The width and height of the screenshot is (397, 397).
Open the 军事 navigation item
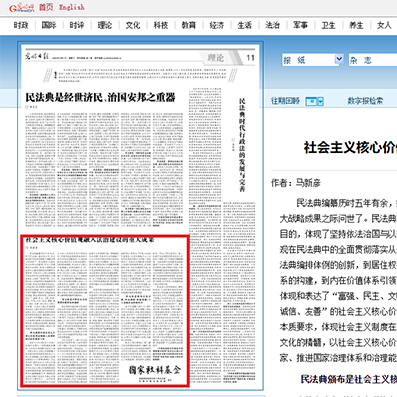click(x=300, y=25)
